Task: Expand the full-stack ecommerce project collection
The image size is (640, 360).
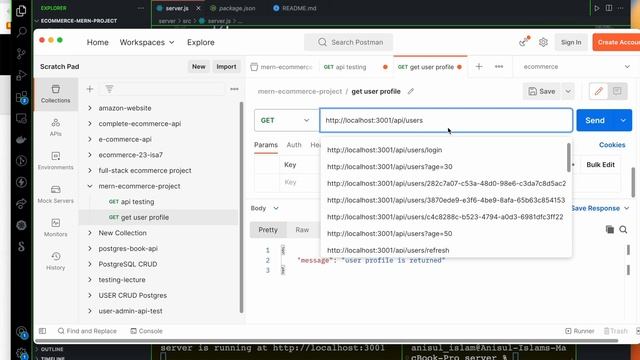Action: click(90, 170)
